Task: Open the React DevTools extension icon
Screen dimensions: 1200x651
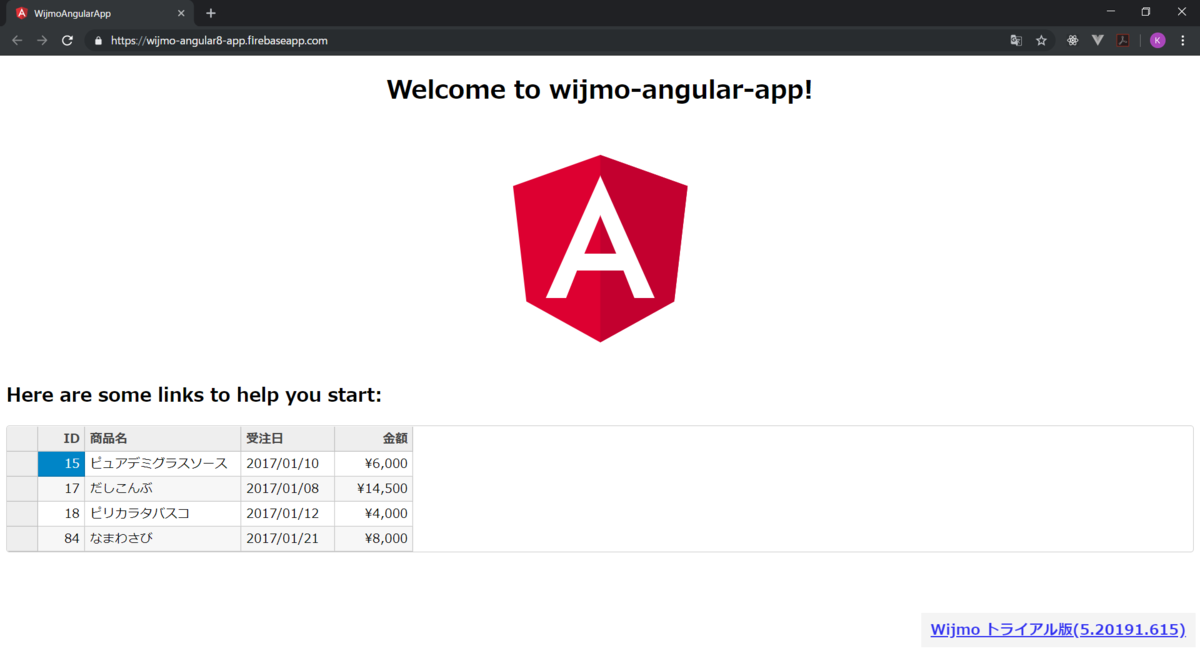Action: point(1072,41)
